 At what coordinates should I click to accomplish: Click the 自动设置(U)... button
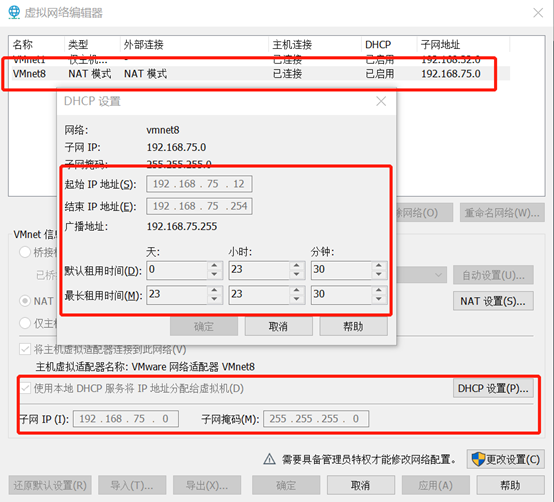(493, 275)
